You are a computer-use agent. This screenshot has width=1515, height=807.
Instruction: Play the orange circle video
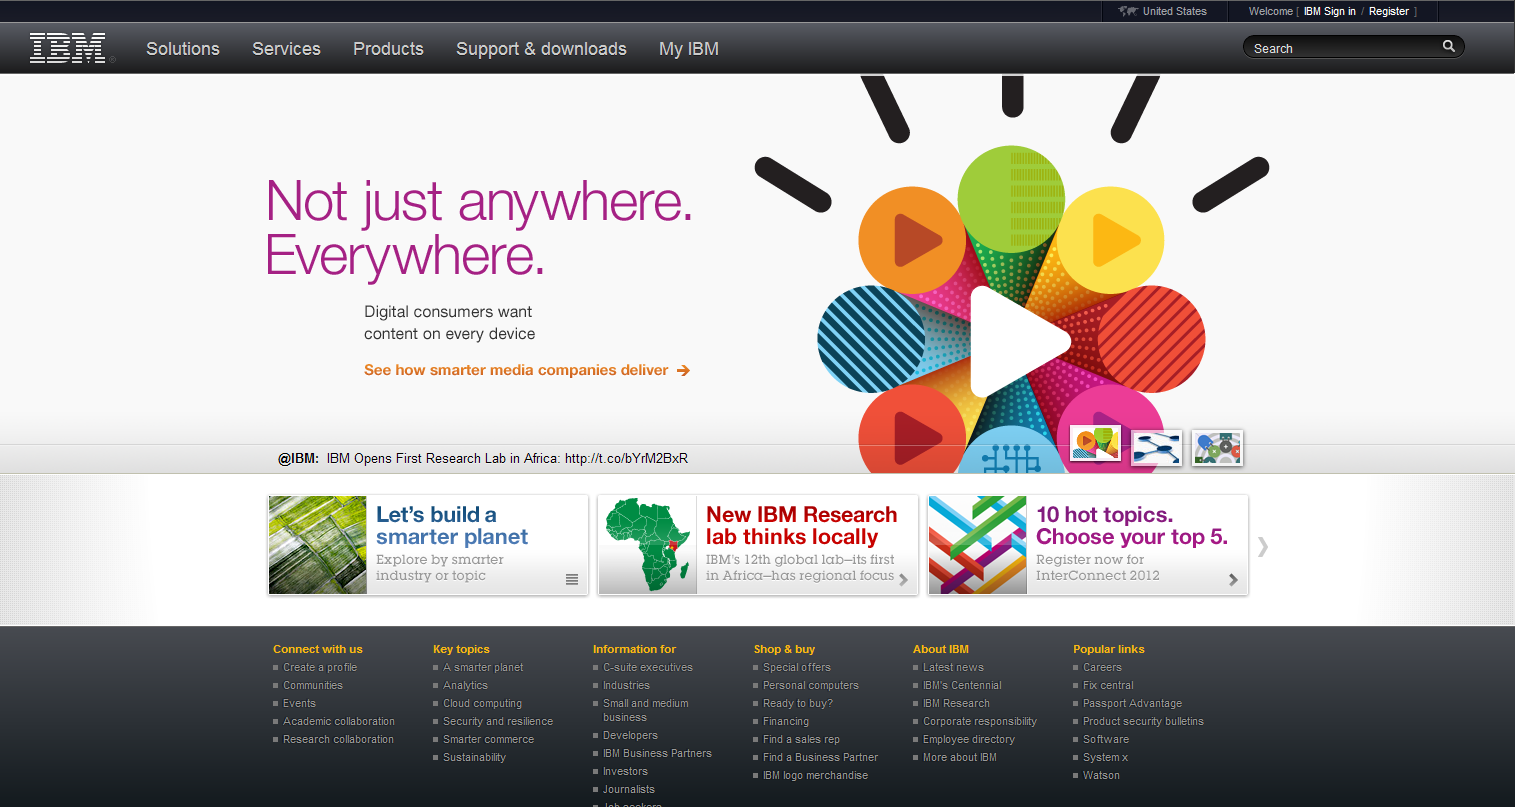[912, 240]
